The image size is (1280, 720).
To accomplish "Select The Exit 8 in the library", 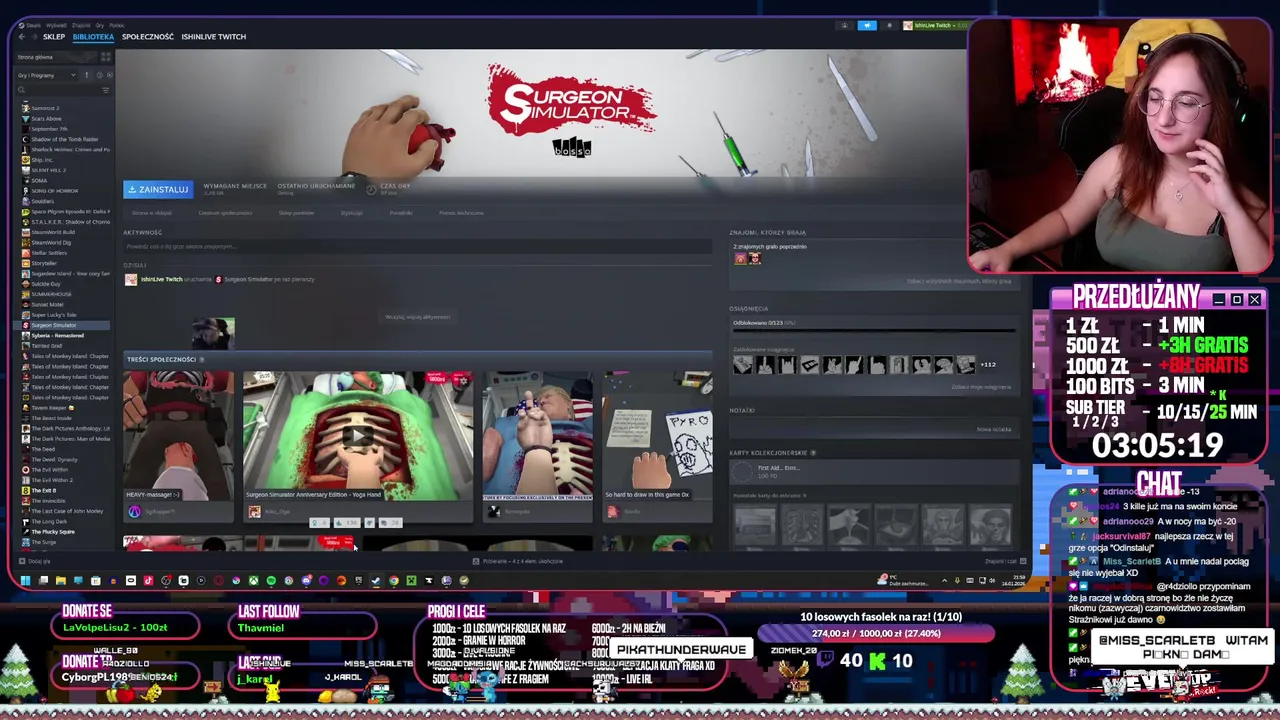I will click(43, 490).
